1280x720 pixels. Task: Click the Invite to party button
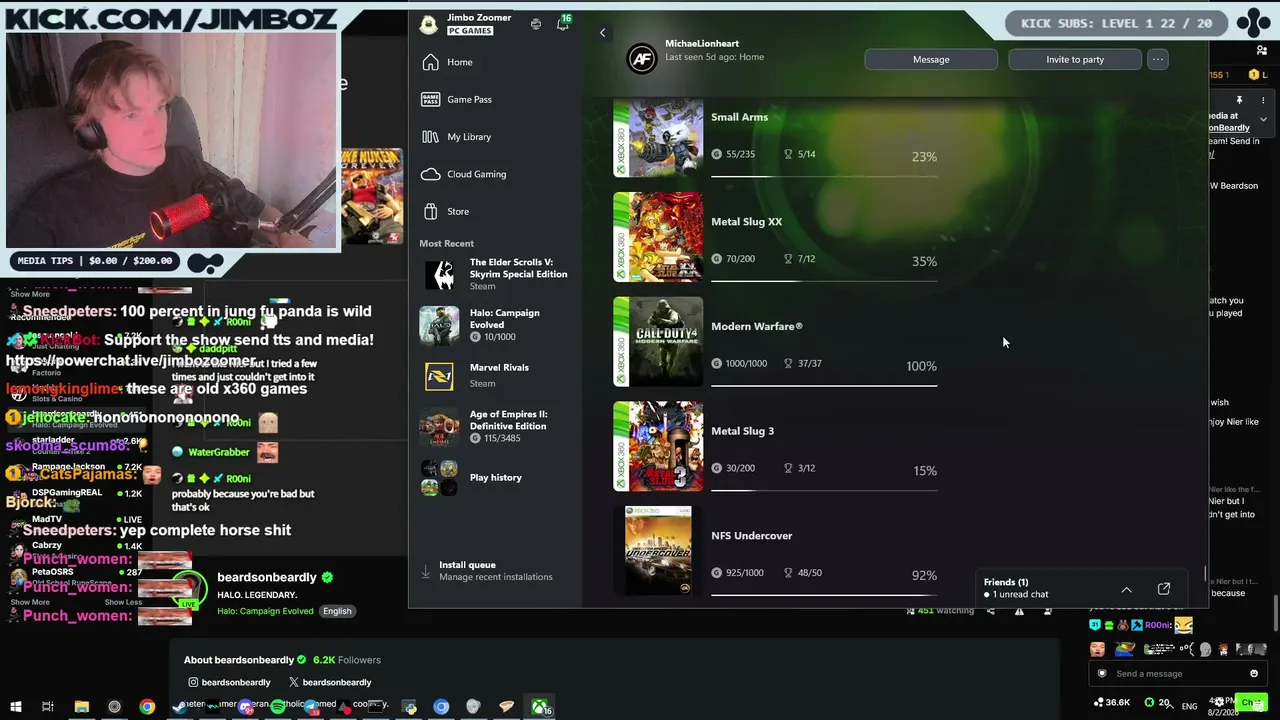(x=1075, y=59)
